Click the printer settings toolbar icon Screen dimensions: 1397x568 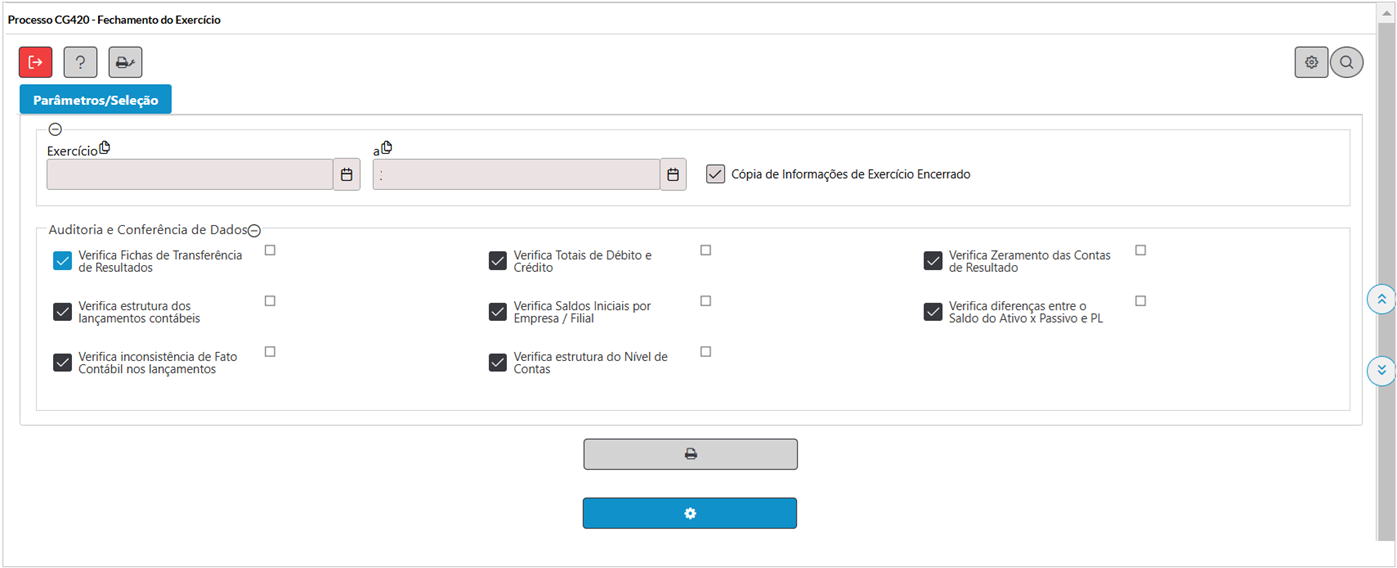125,62
